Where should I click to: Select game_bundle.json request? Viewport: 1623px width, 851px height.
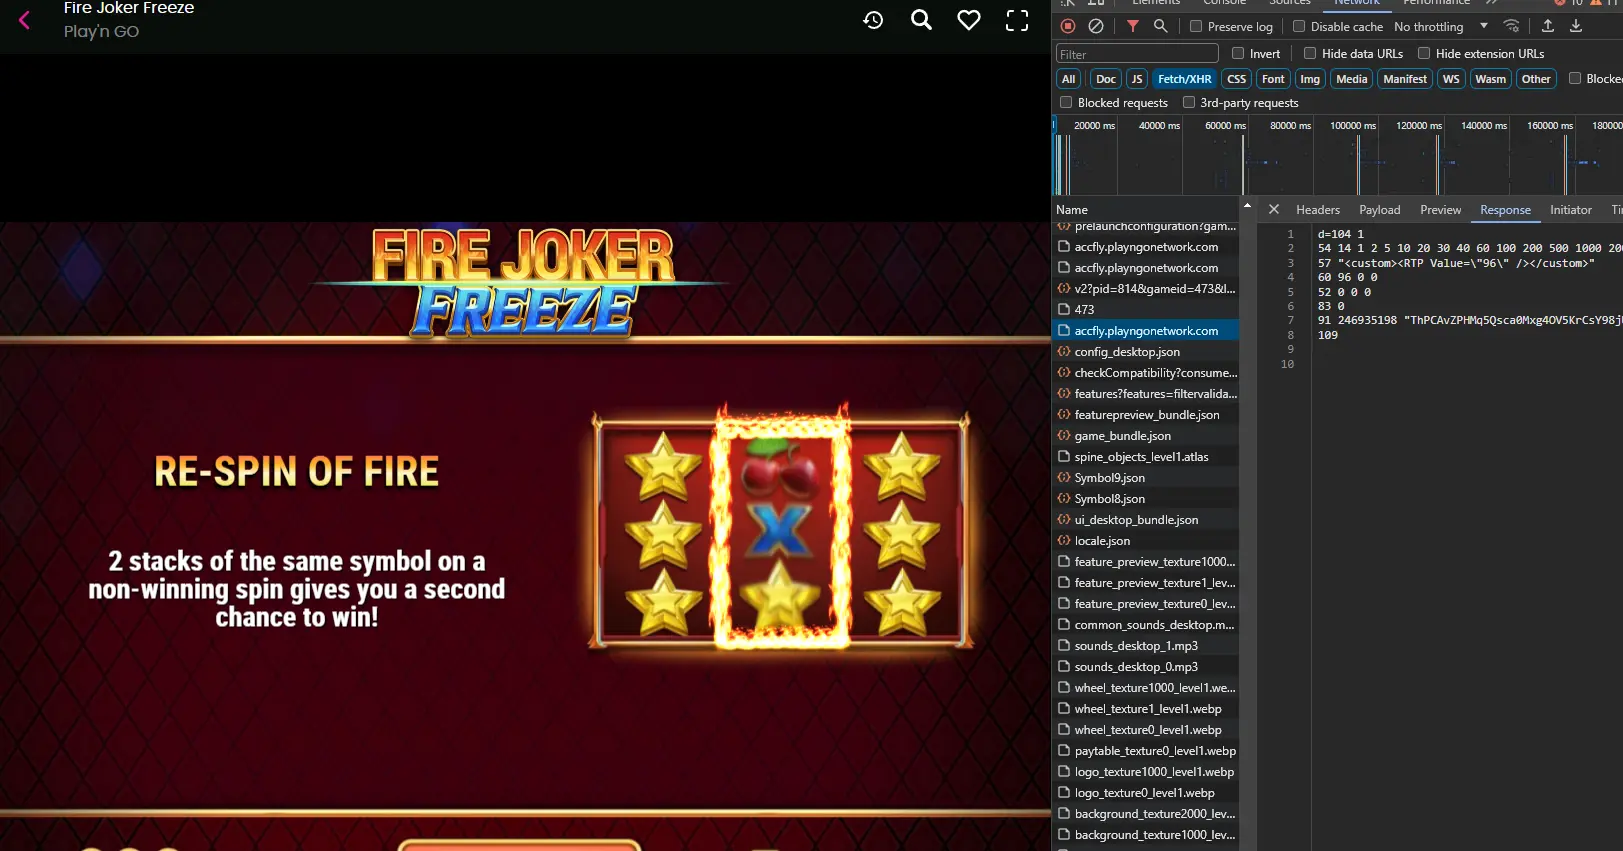point(1147,436)
